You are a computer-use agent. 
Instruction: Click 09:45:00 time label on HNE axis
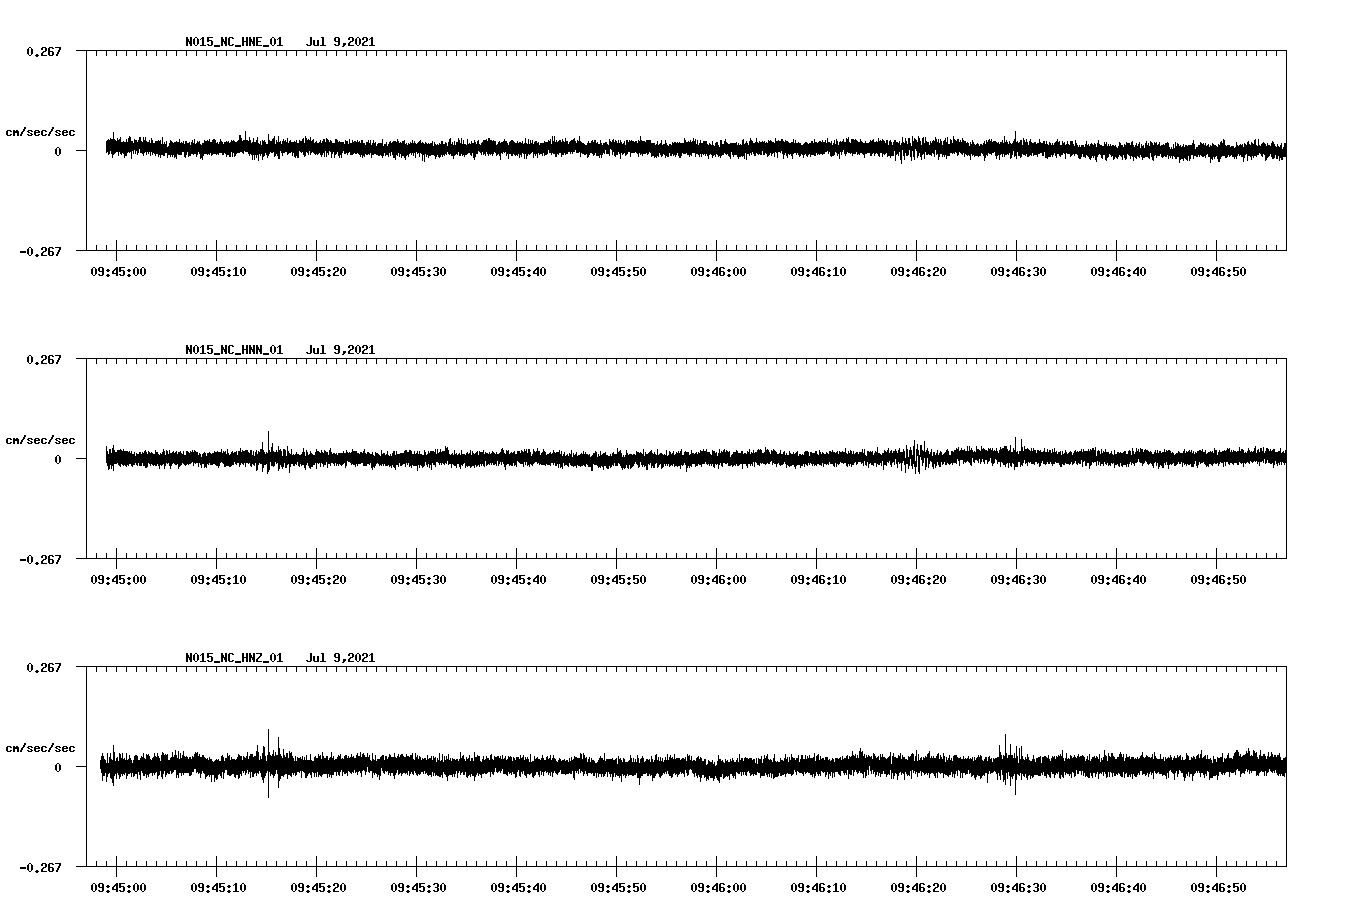(x=118, y=271)
